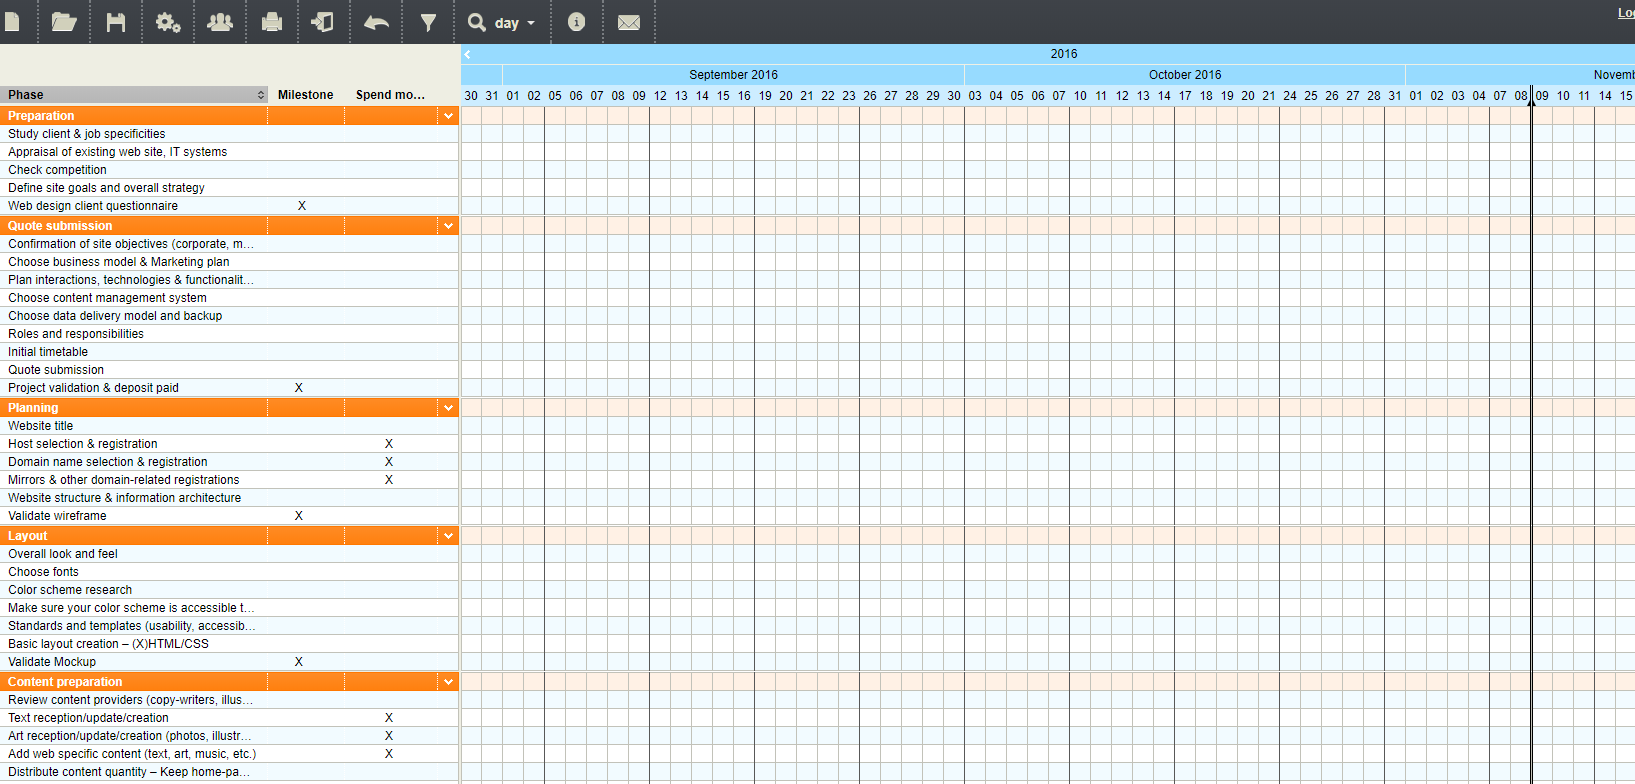Click spend money X for Add web specific content

tap(389, 754)
